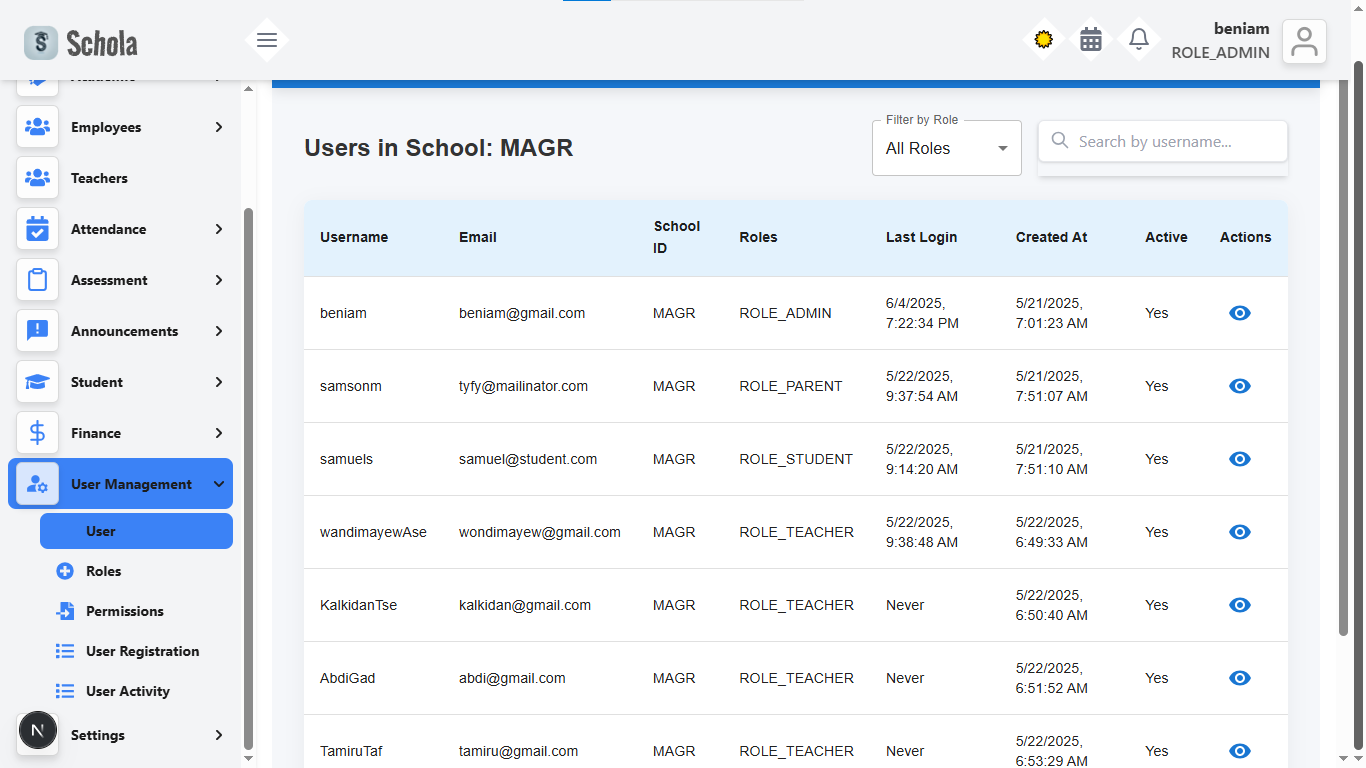Click eye icon for KalkidanTse row
1366x768 pixels.
(x=1239, y=605)
